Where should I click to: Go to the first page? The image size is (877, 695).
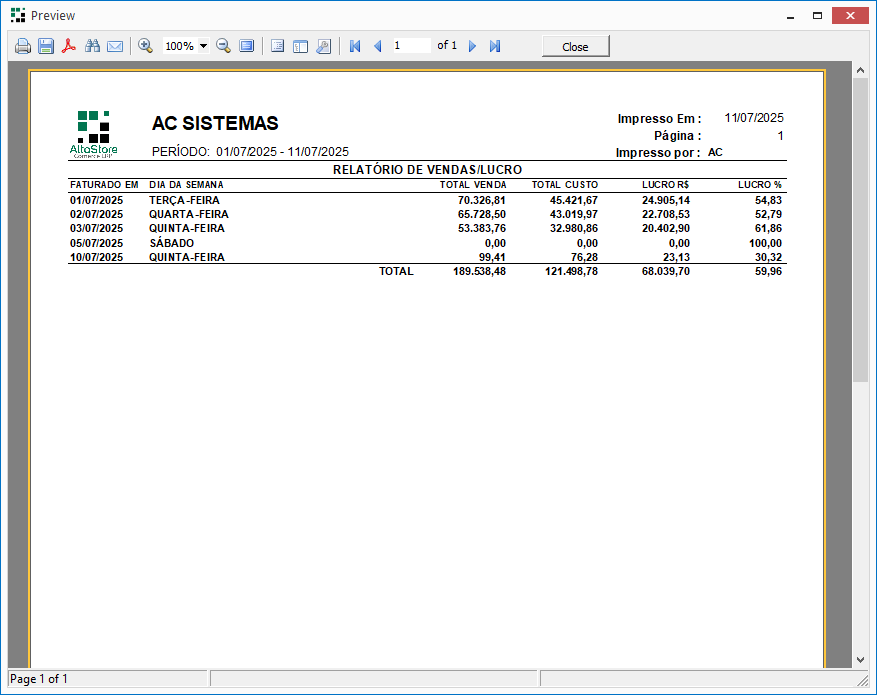tap(355, 46)
